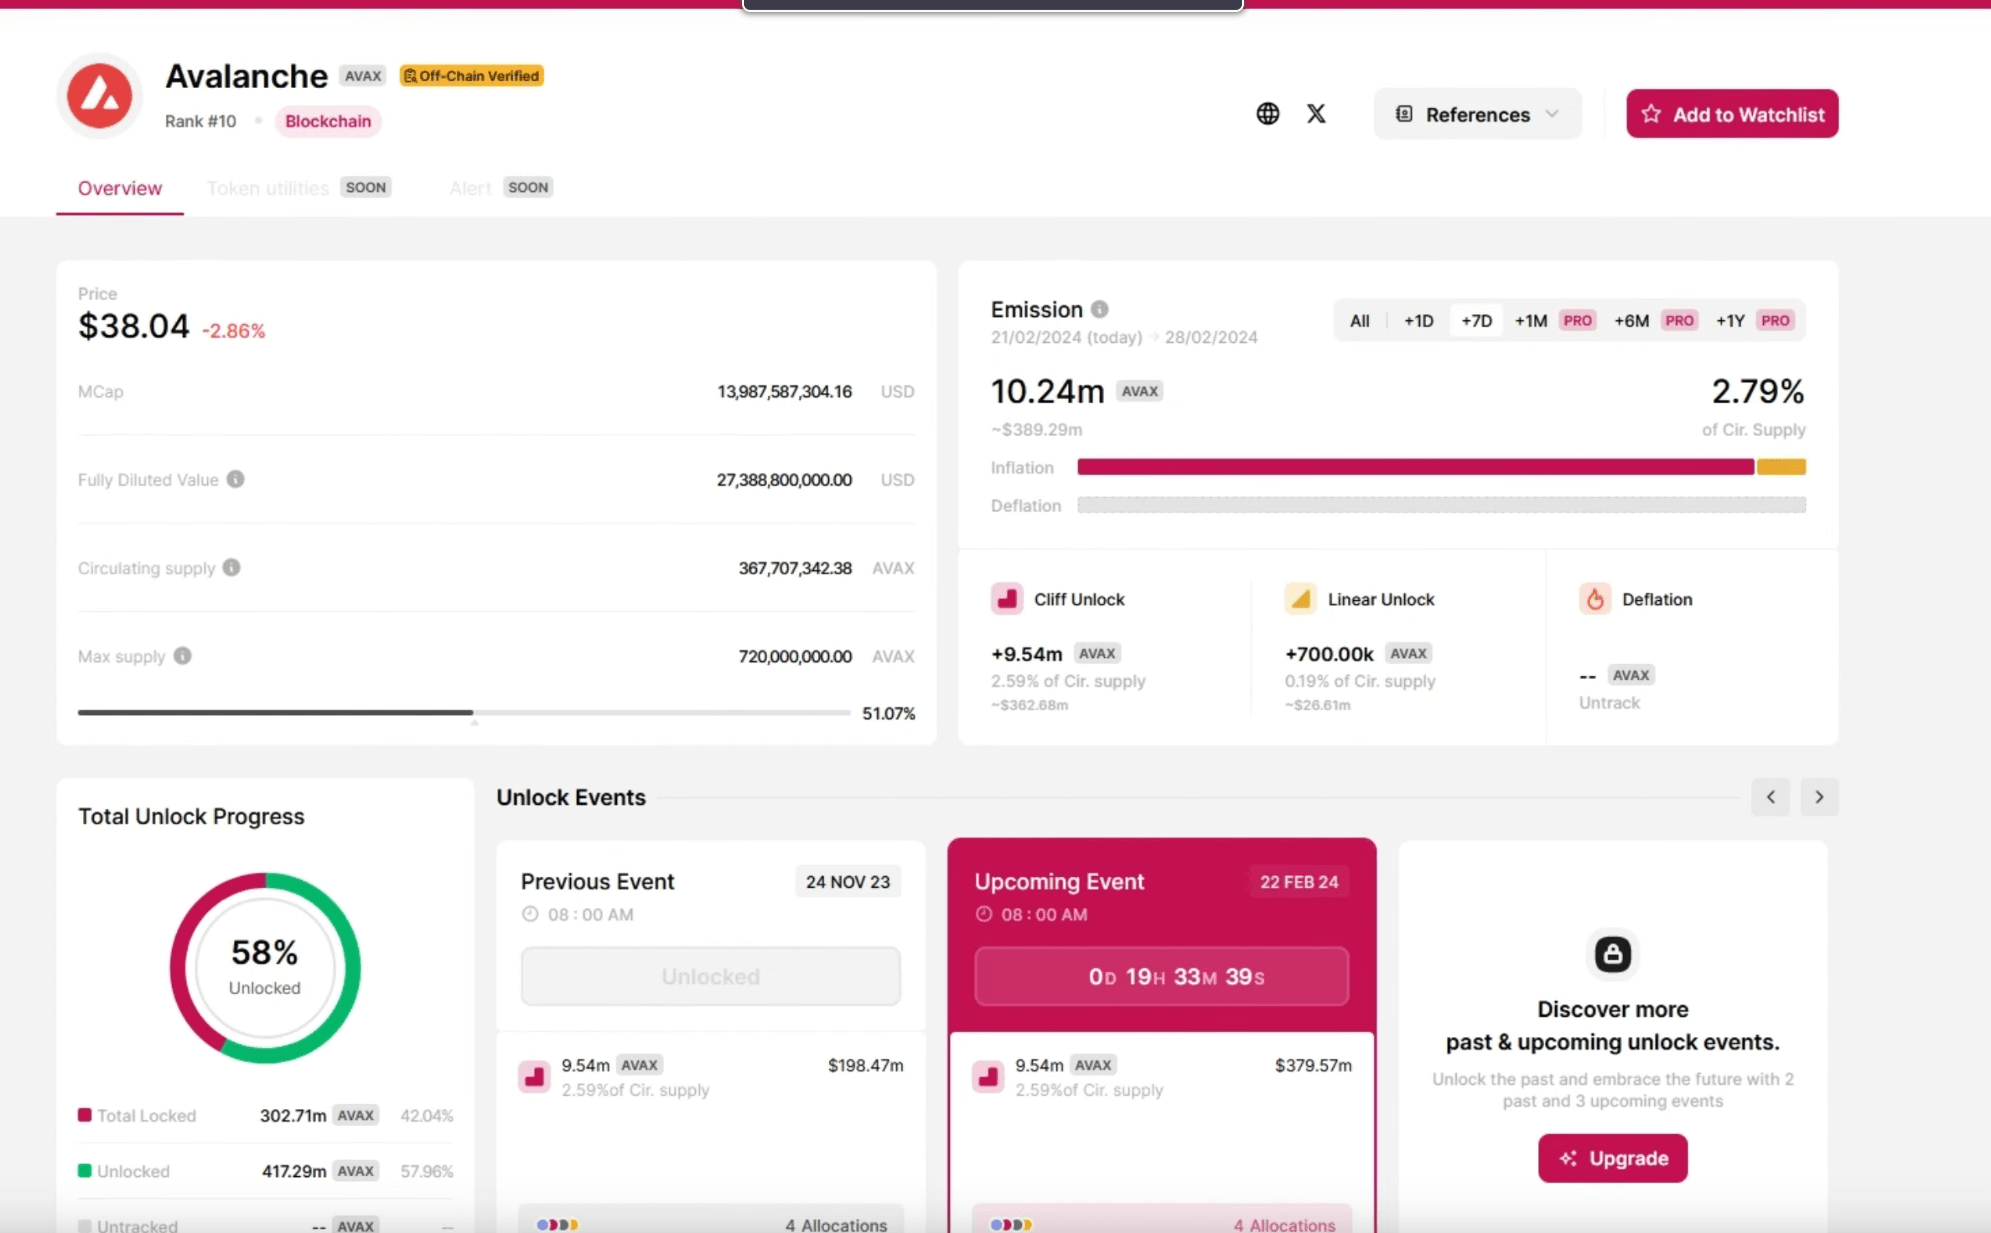Click the Upgrade button
Viewport: 1991px width, 1233px height.
click(x=1611, y=1158)
